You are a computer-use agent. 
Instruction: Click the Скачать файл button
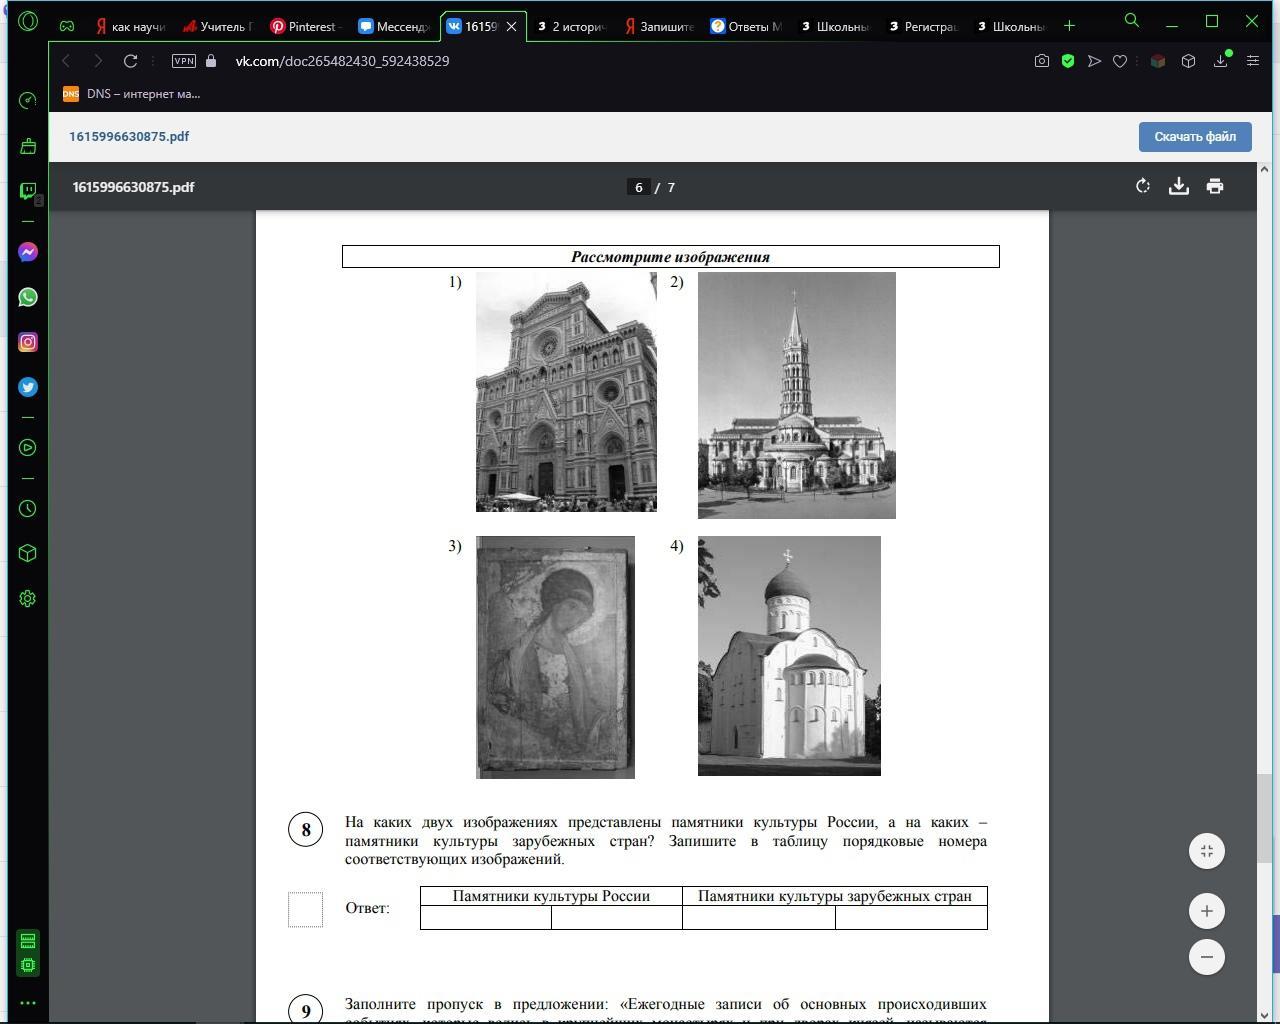coord(1195,137)
